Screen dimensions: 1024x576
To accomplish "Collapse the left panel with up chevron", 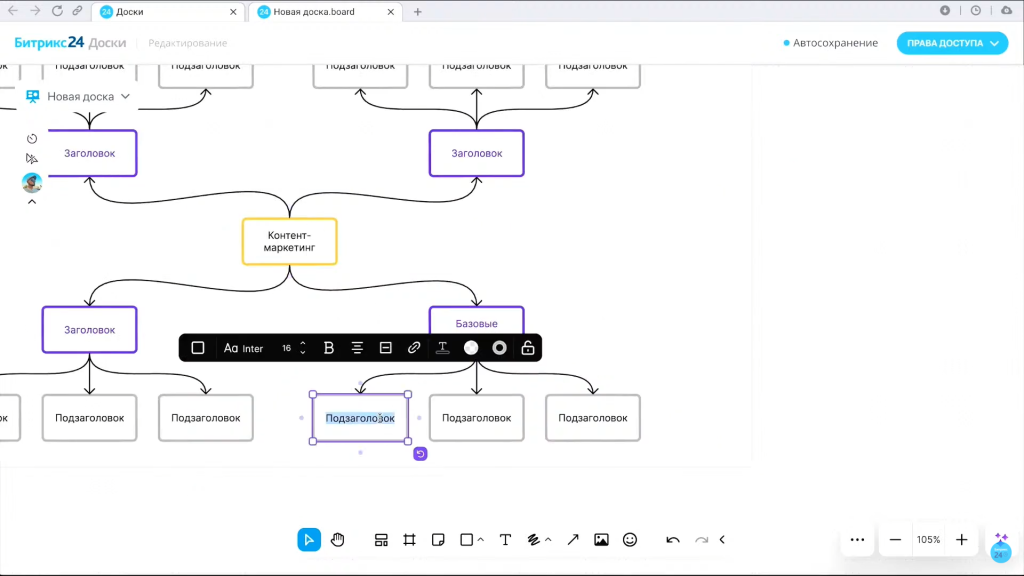I will [32, 202].
